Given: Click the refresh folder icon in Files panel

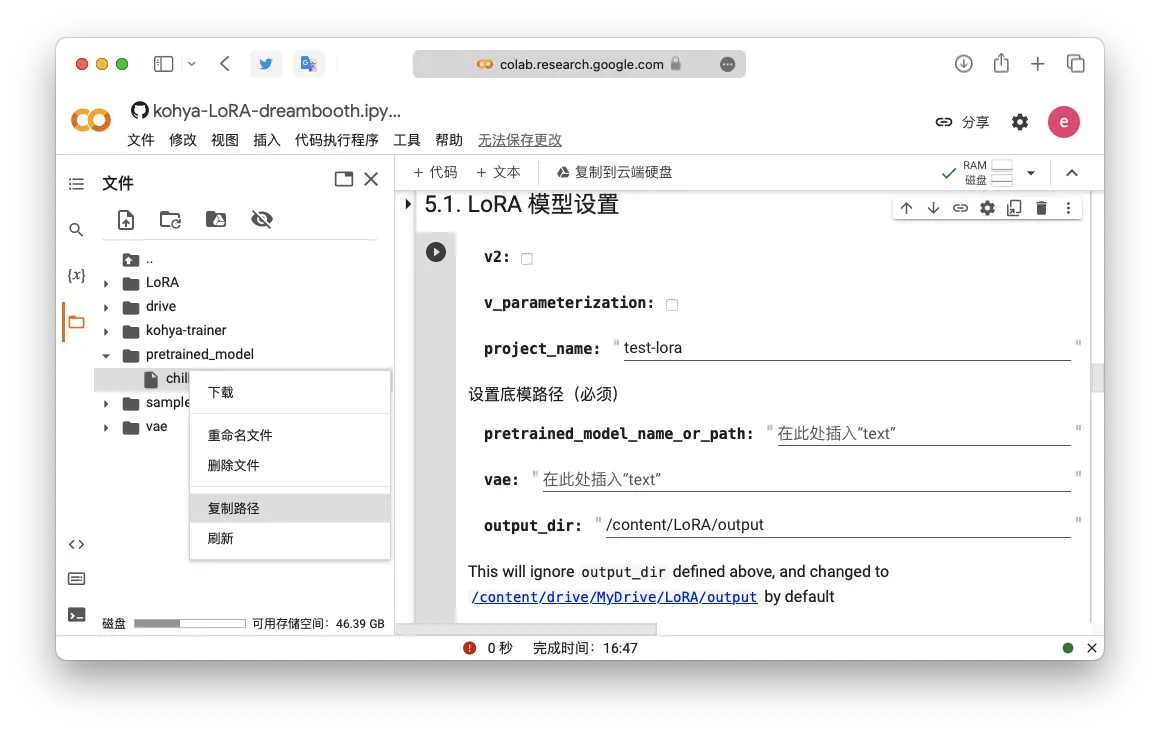Looking at the screenshot, I should [171, 220].
